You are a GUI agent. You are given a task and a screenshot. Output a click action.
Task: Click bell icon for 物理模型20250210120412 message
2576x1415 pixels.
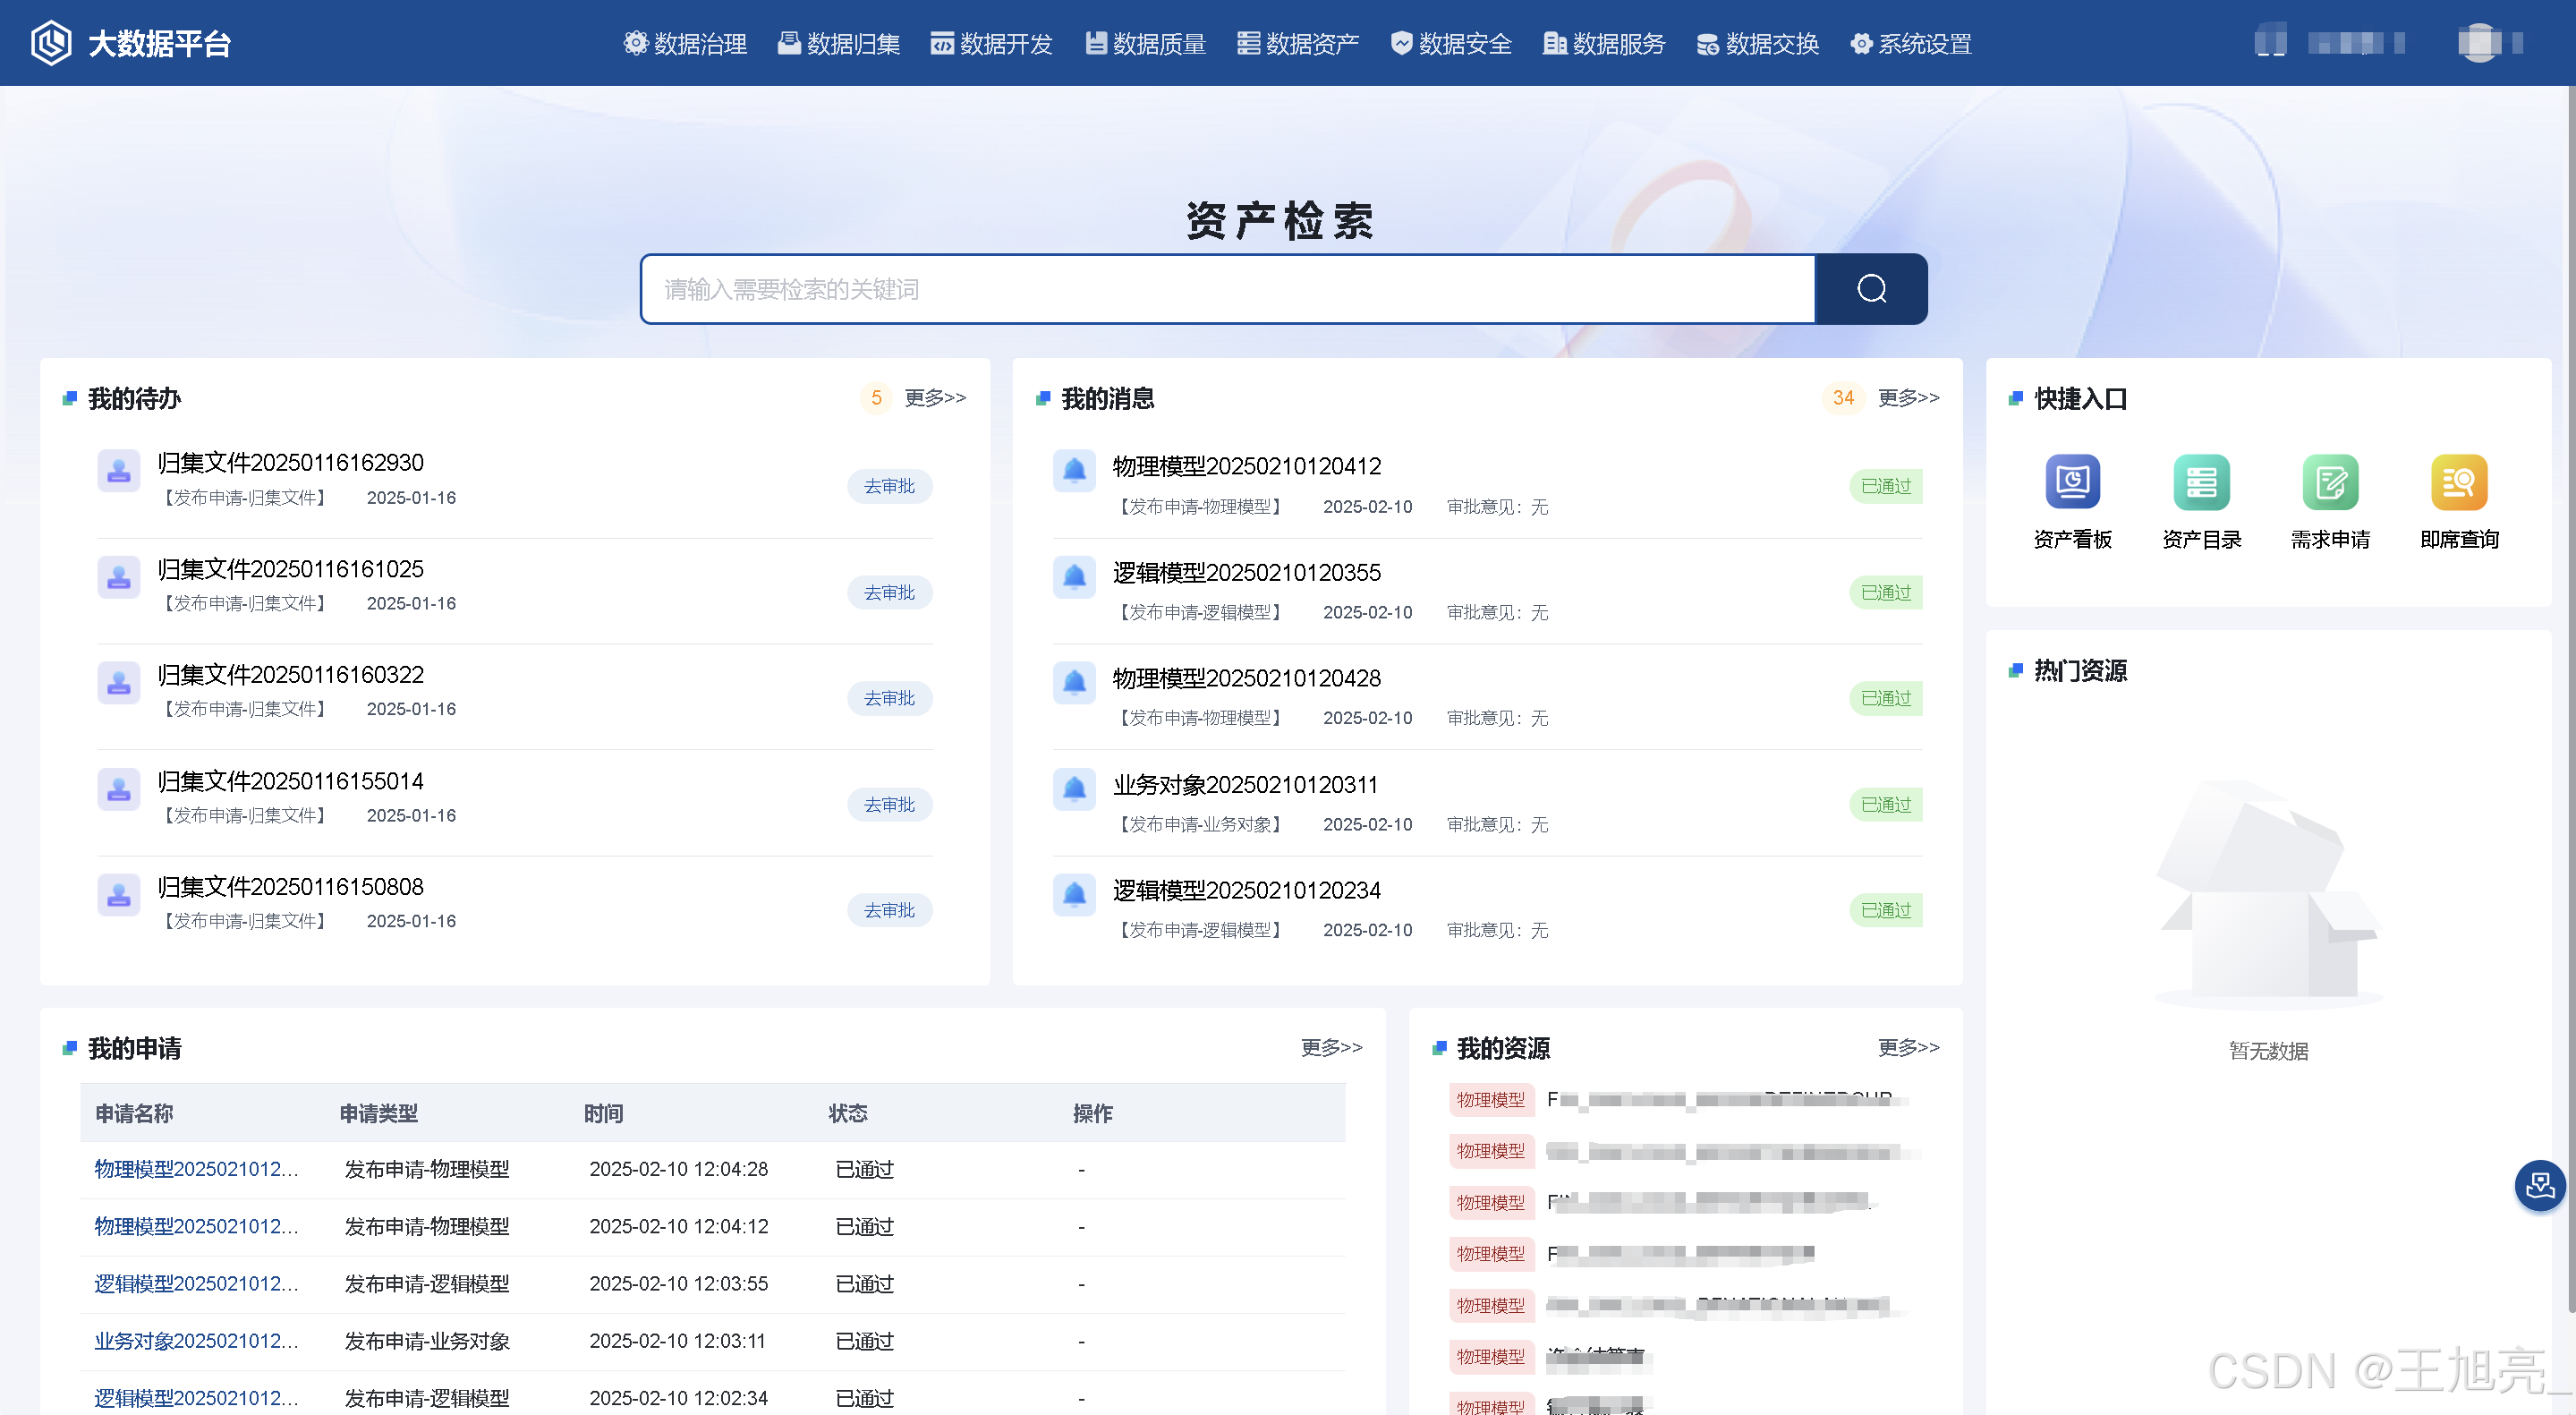(1074, 470)
